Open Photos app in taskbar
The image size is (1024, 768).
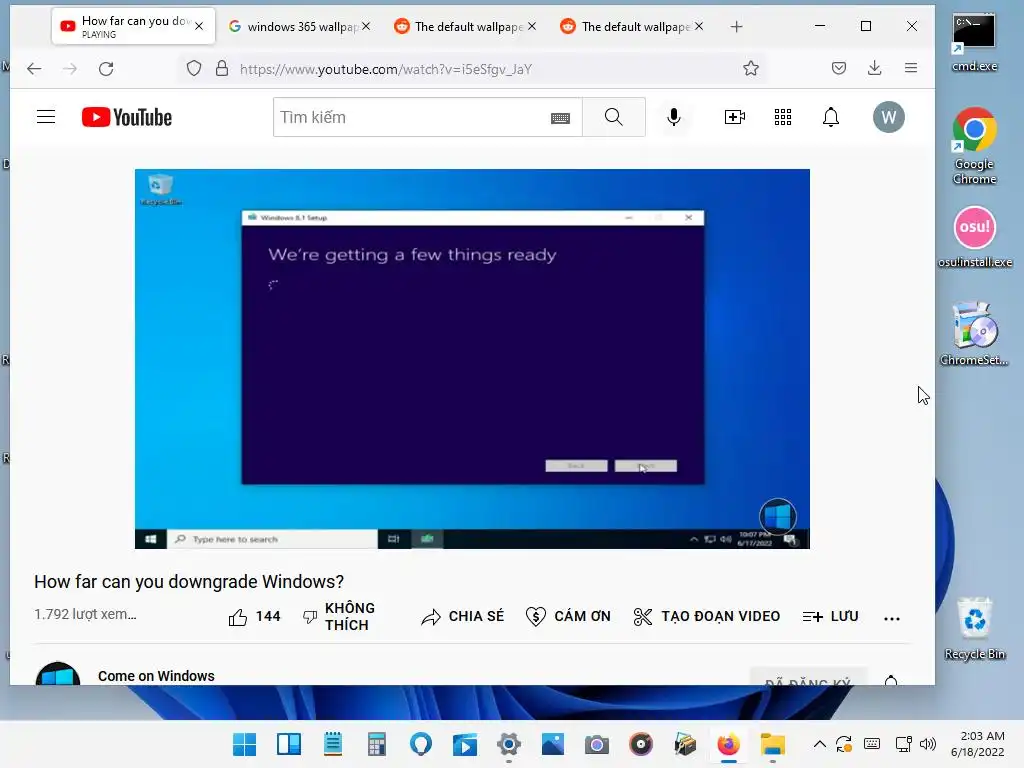click(552, 744)
